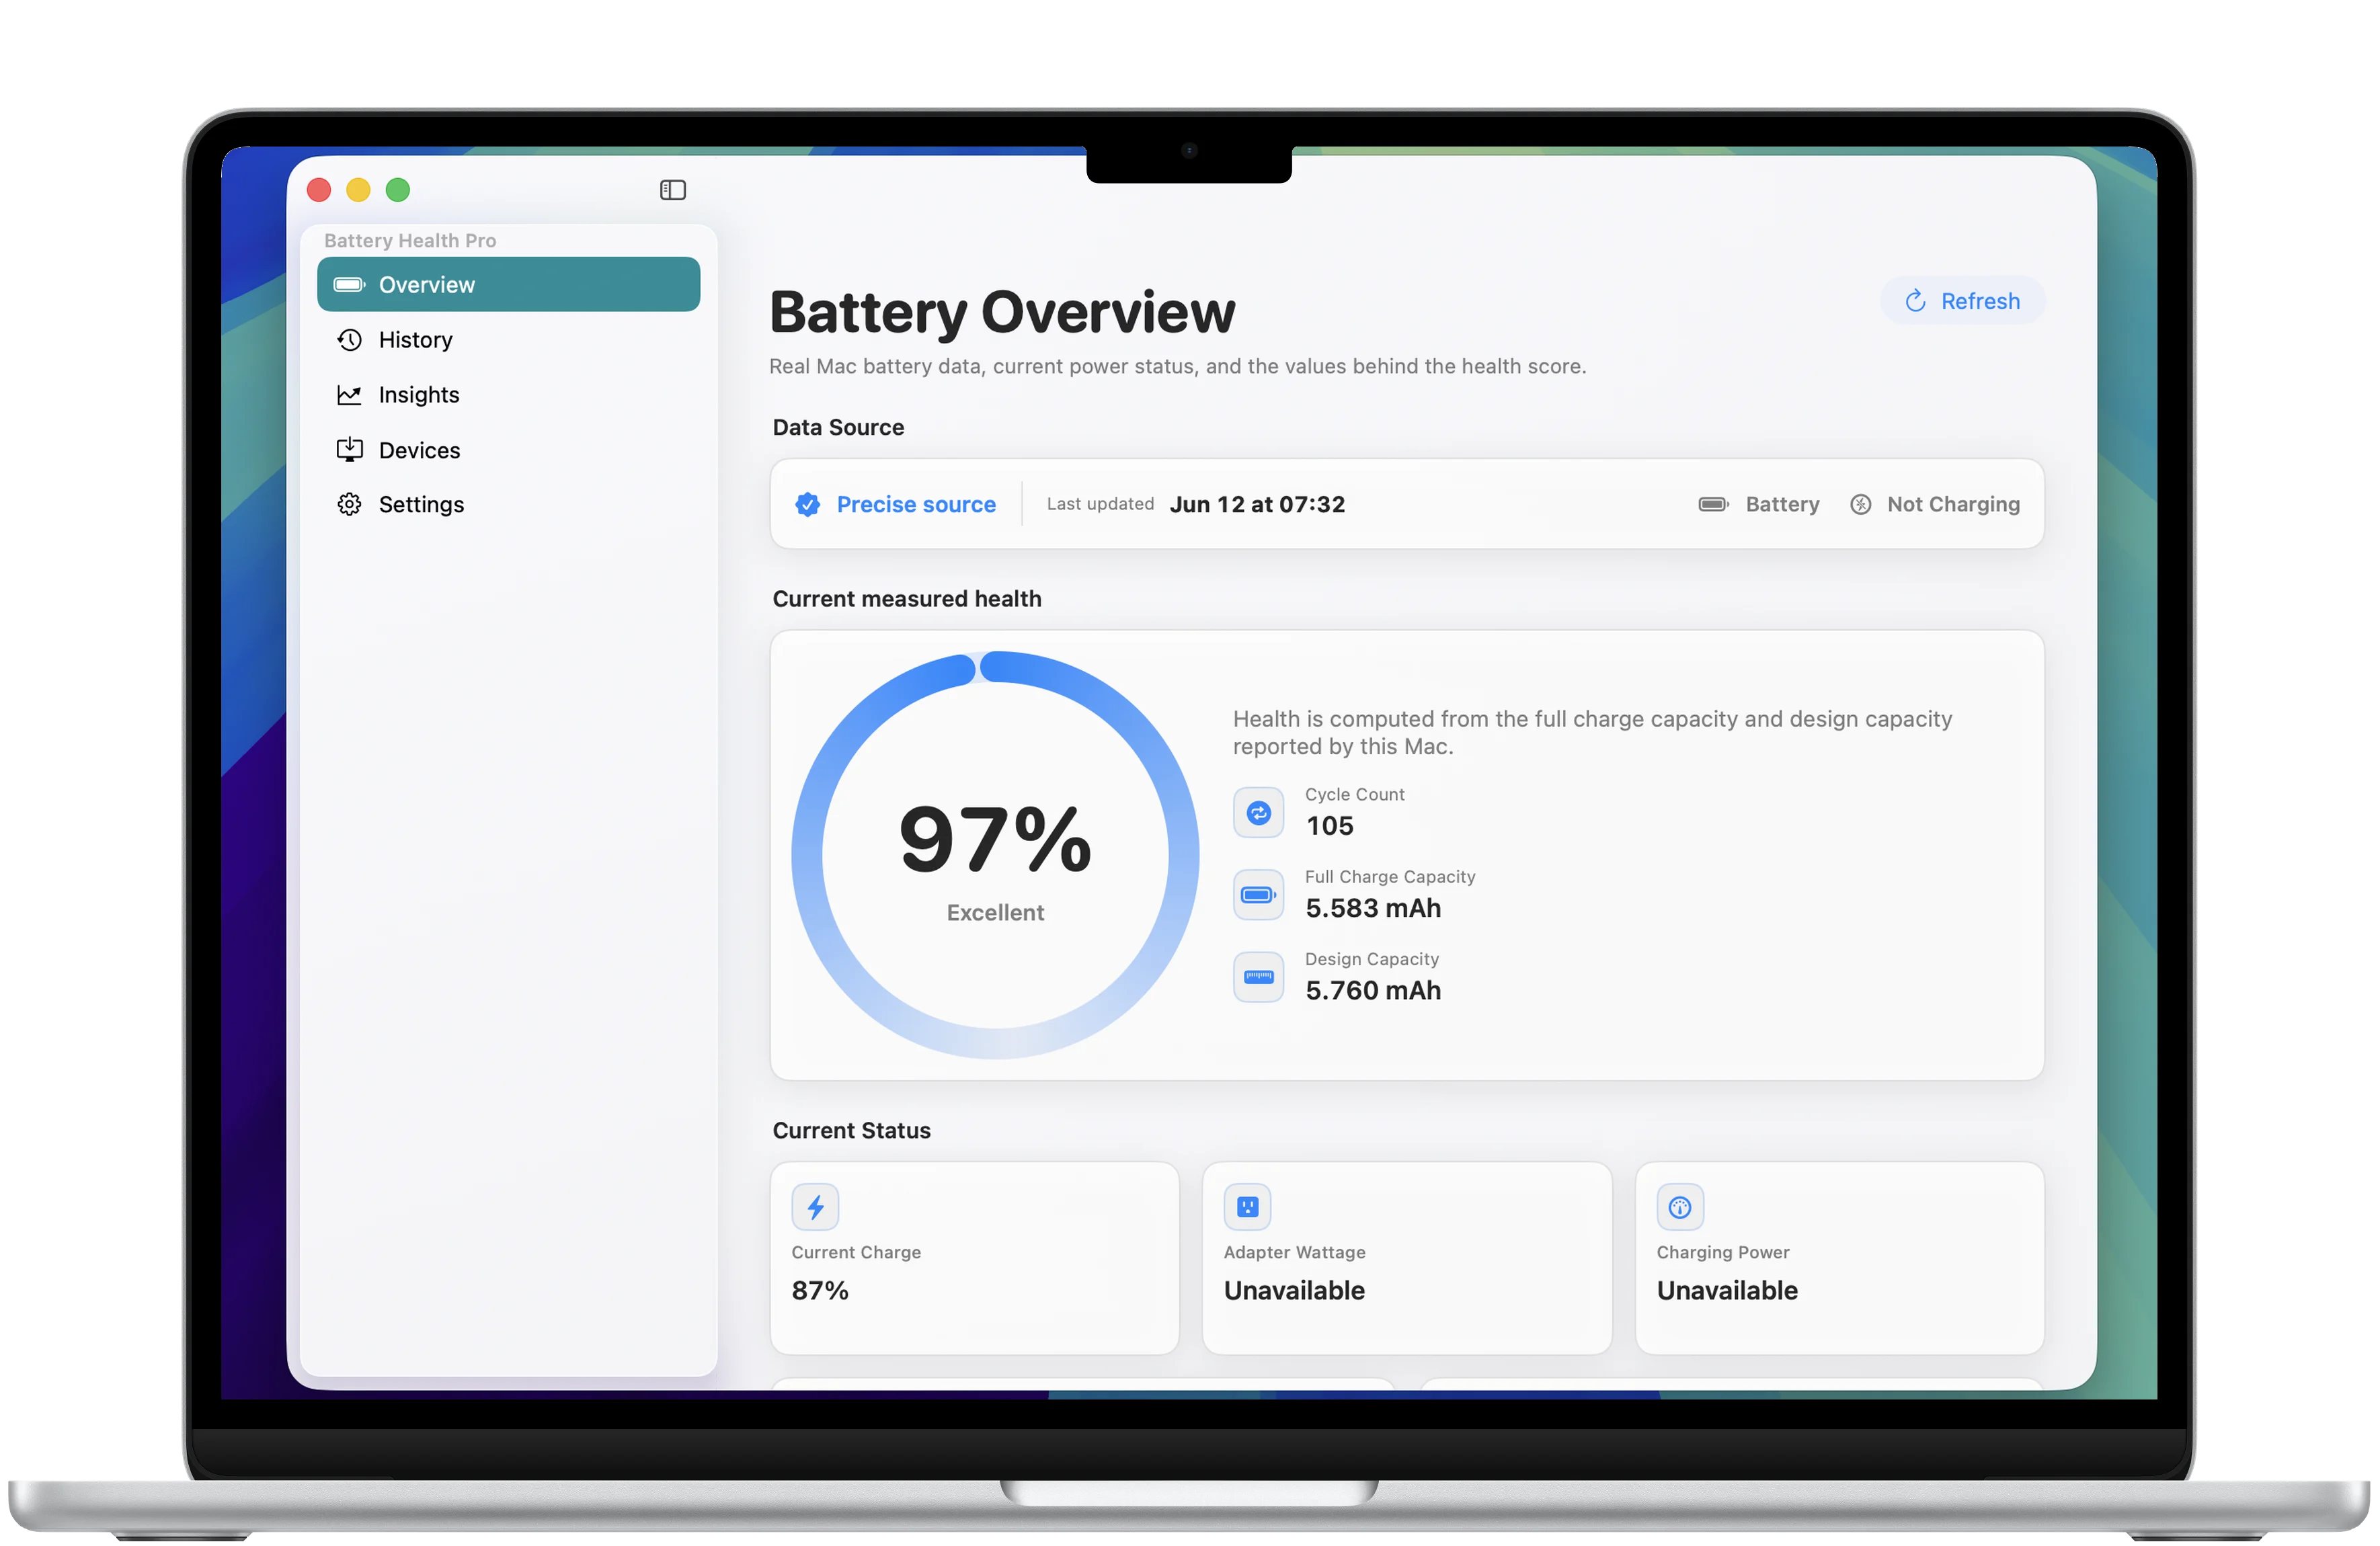The image size is (2380, 1546).
Task: Open the Overview sidebar item
Action: pyautogui.click(x=508, y=285)
